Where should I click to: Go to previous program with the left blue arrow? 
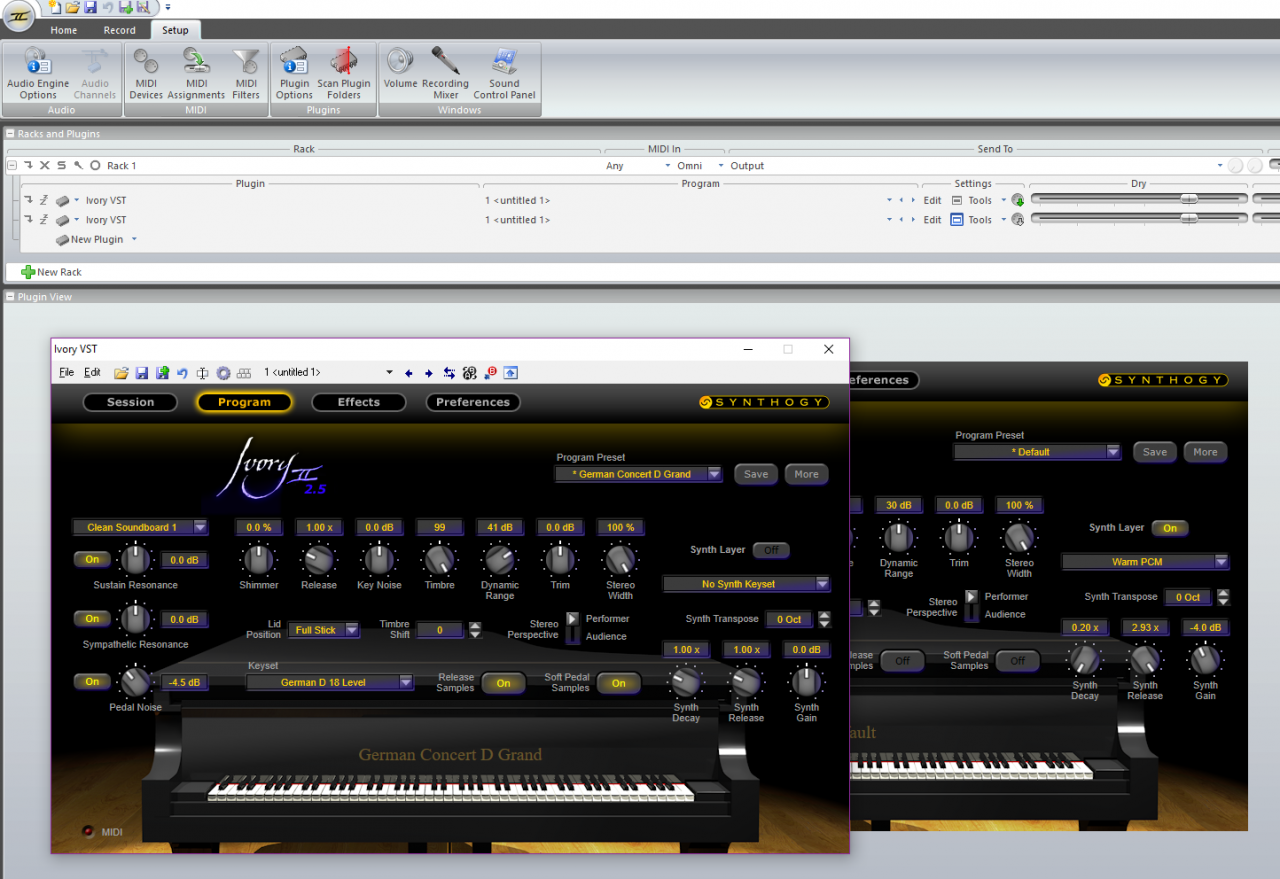coord(408,373)
